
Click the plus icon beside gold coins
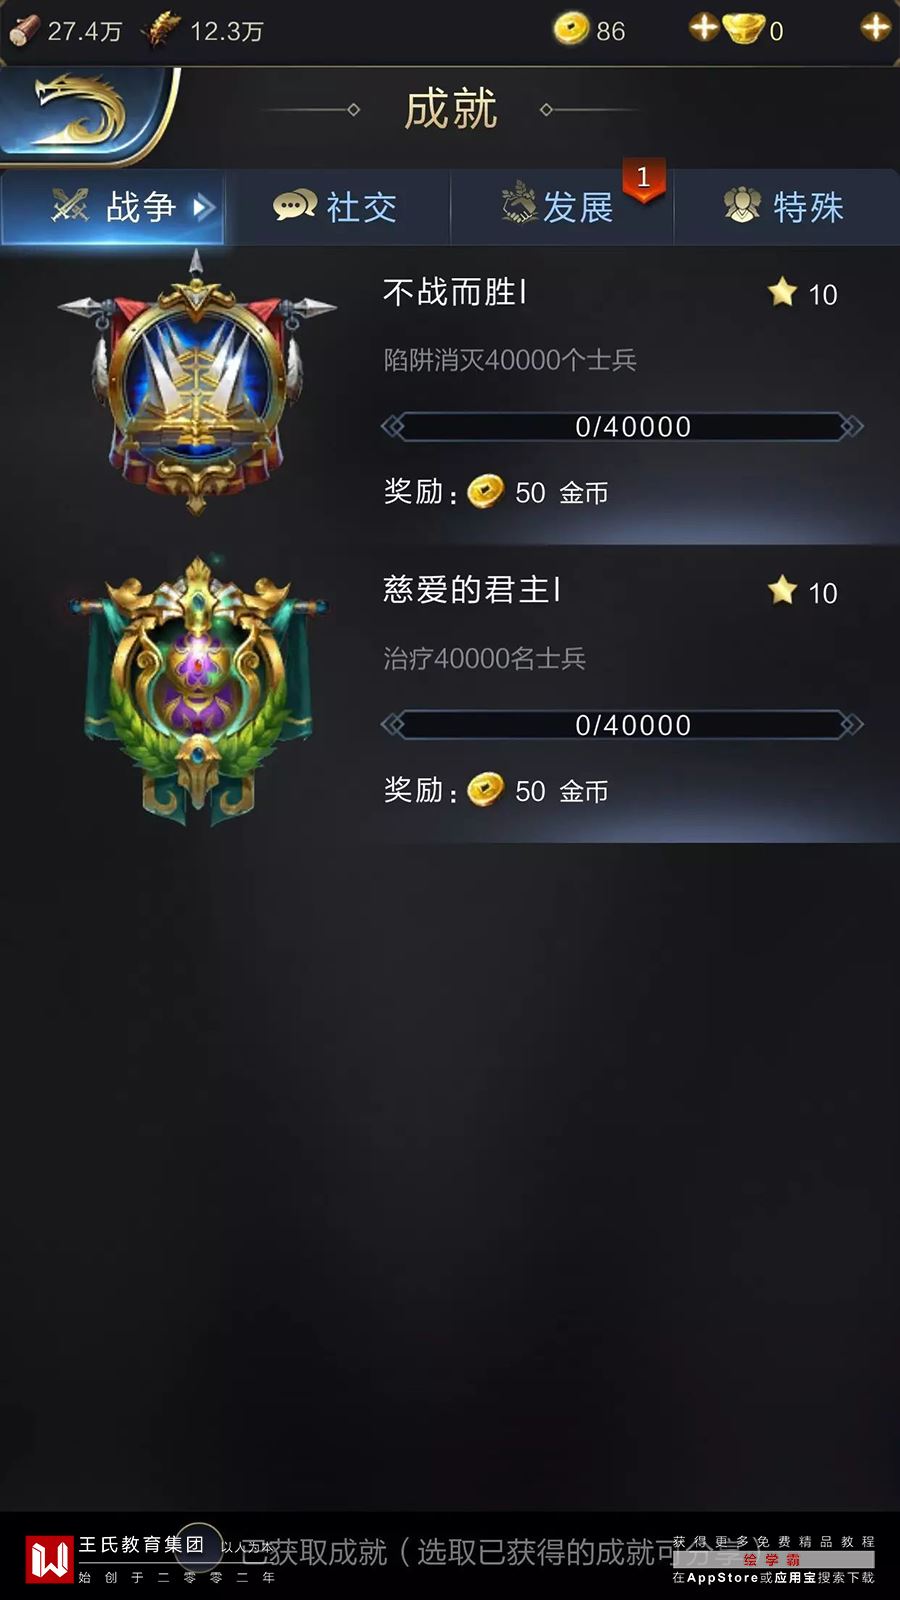[704, 27]
